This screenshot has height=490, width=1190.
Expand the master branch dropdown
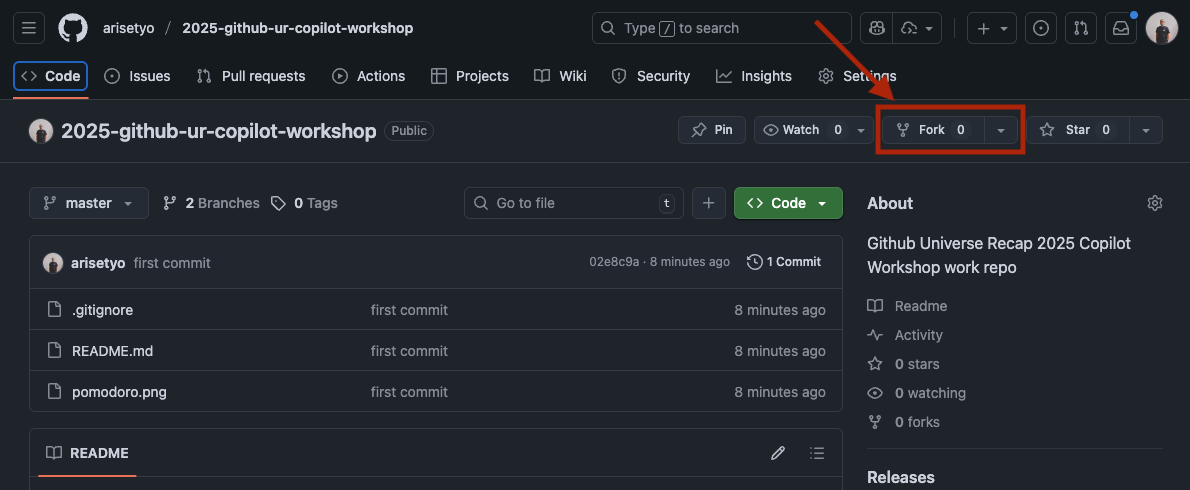88,203
